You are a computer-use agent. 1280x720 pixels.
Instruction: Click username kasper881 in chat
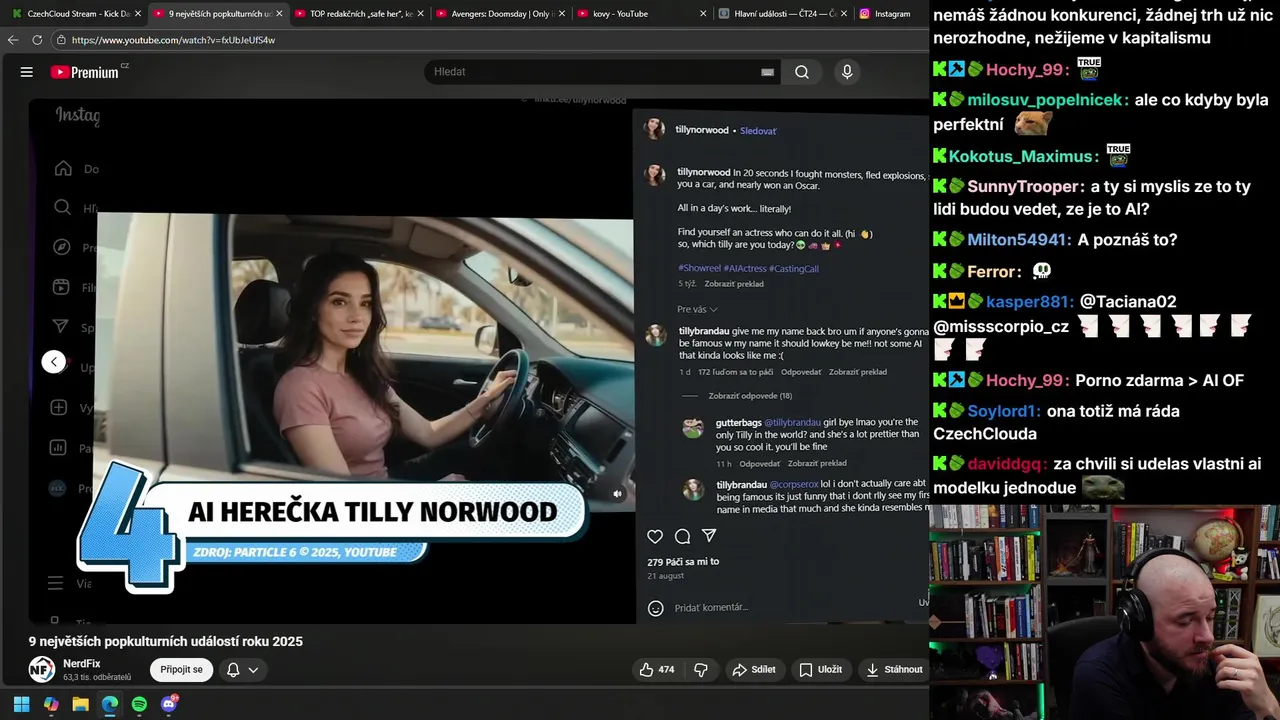(x=1027, y=302)
